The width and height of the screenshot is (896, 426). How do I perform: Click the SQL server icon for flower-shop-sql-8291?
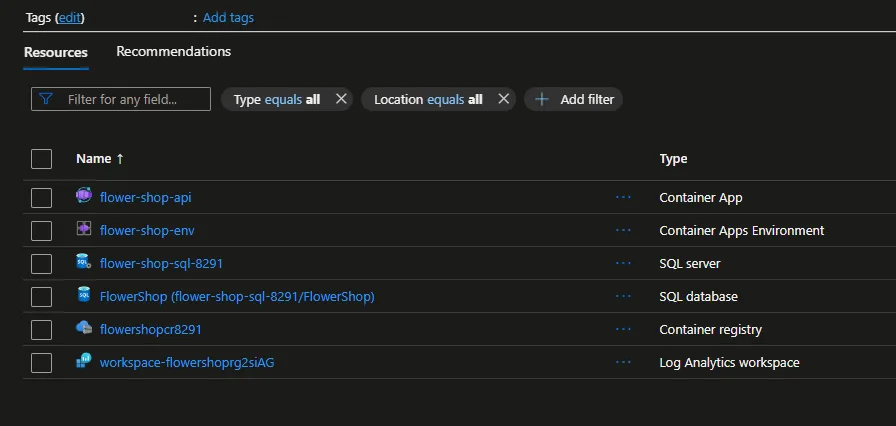[84, 263]
